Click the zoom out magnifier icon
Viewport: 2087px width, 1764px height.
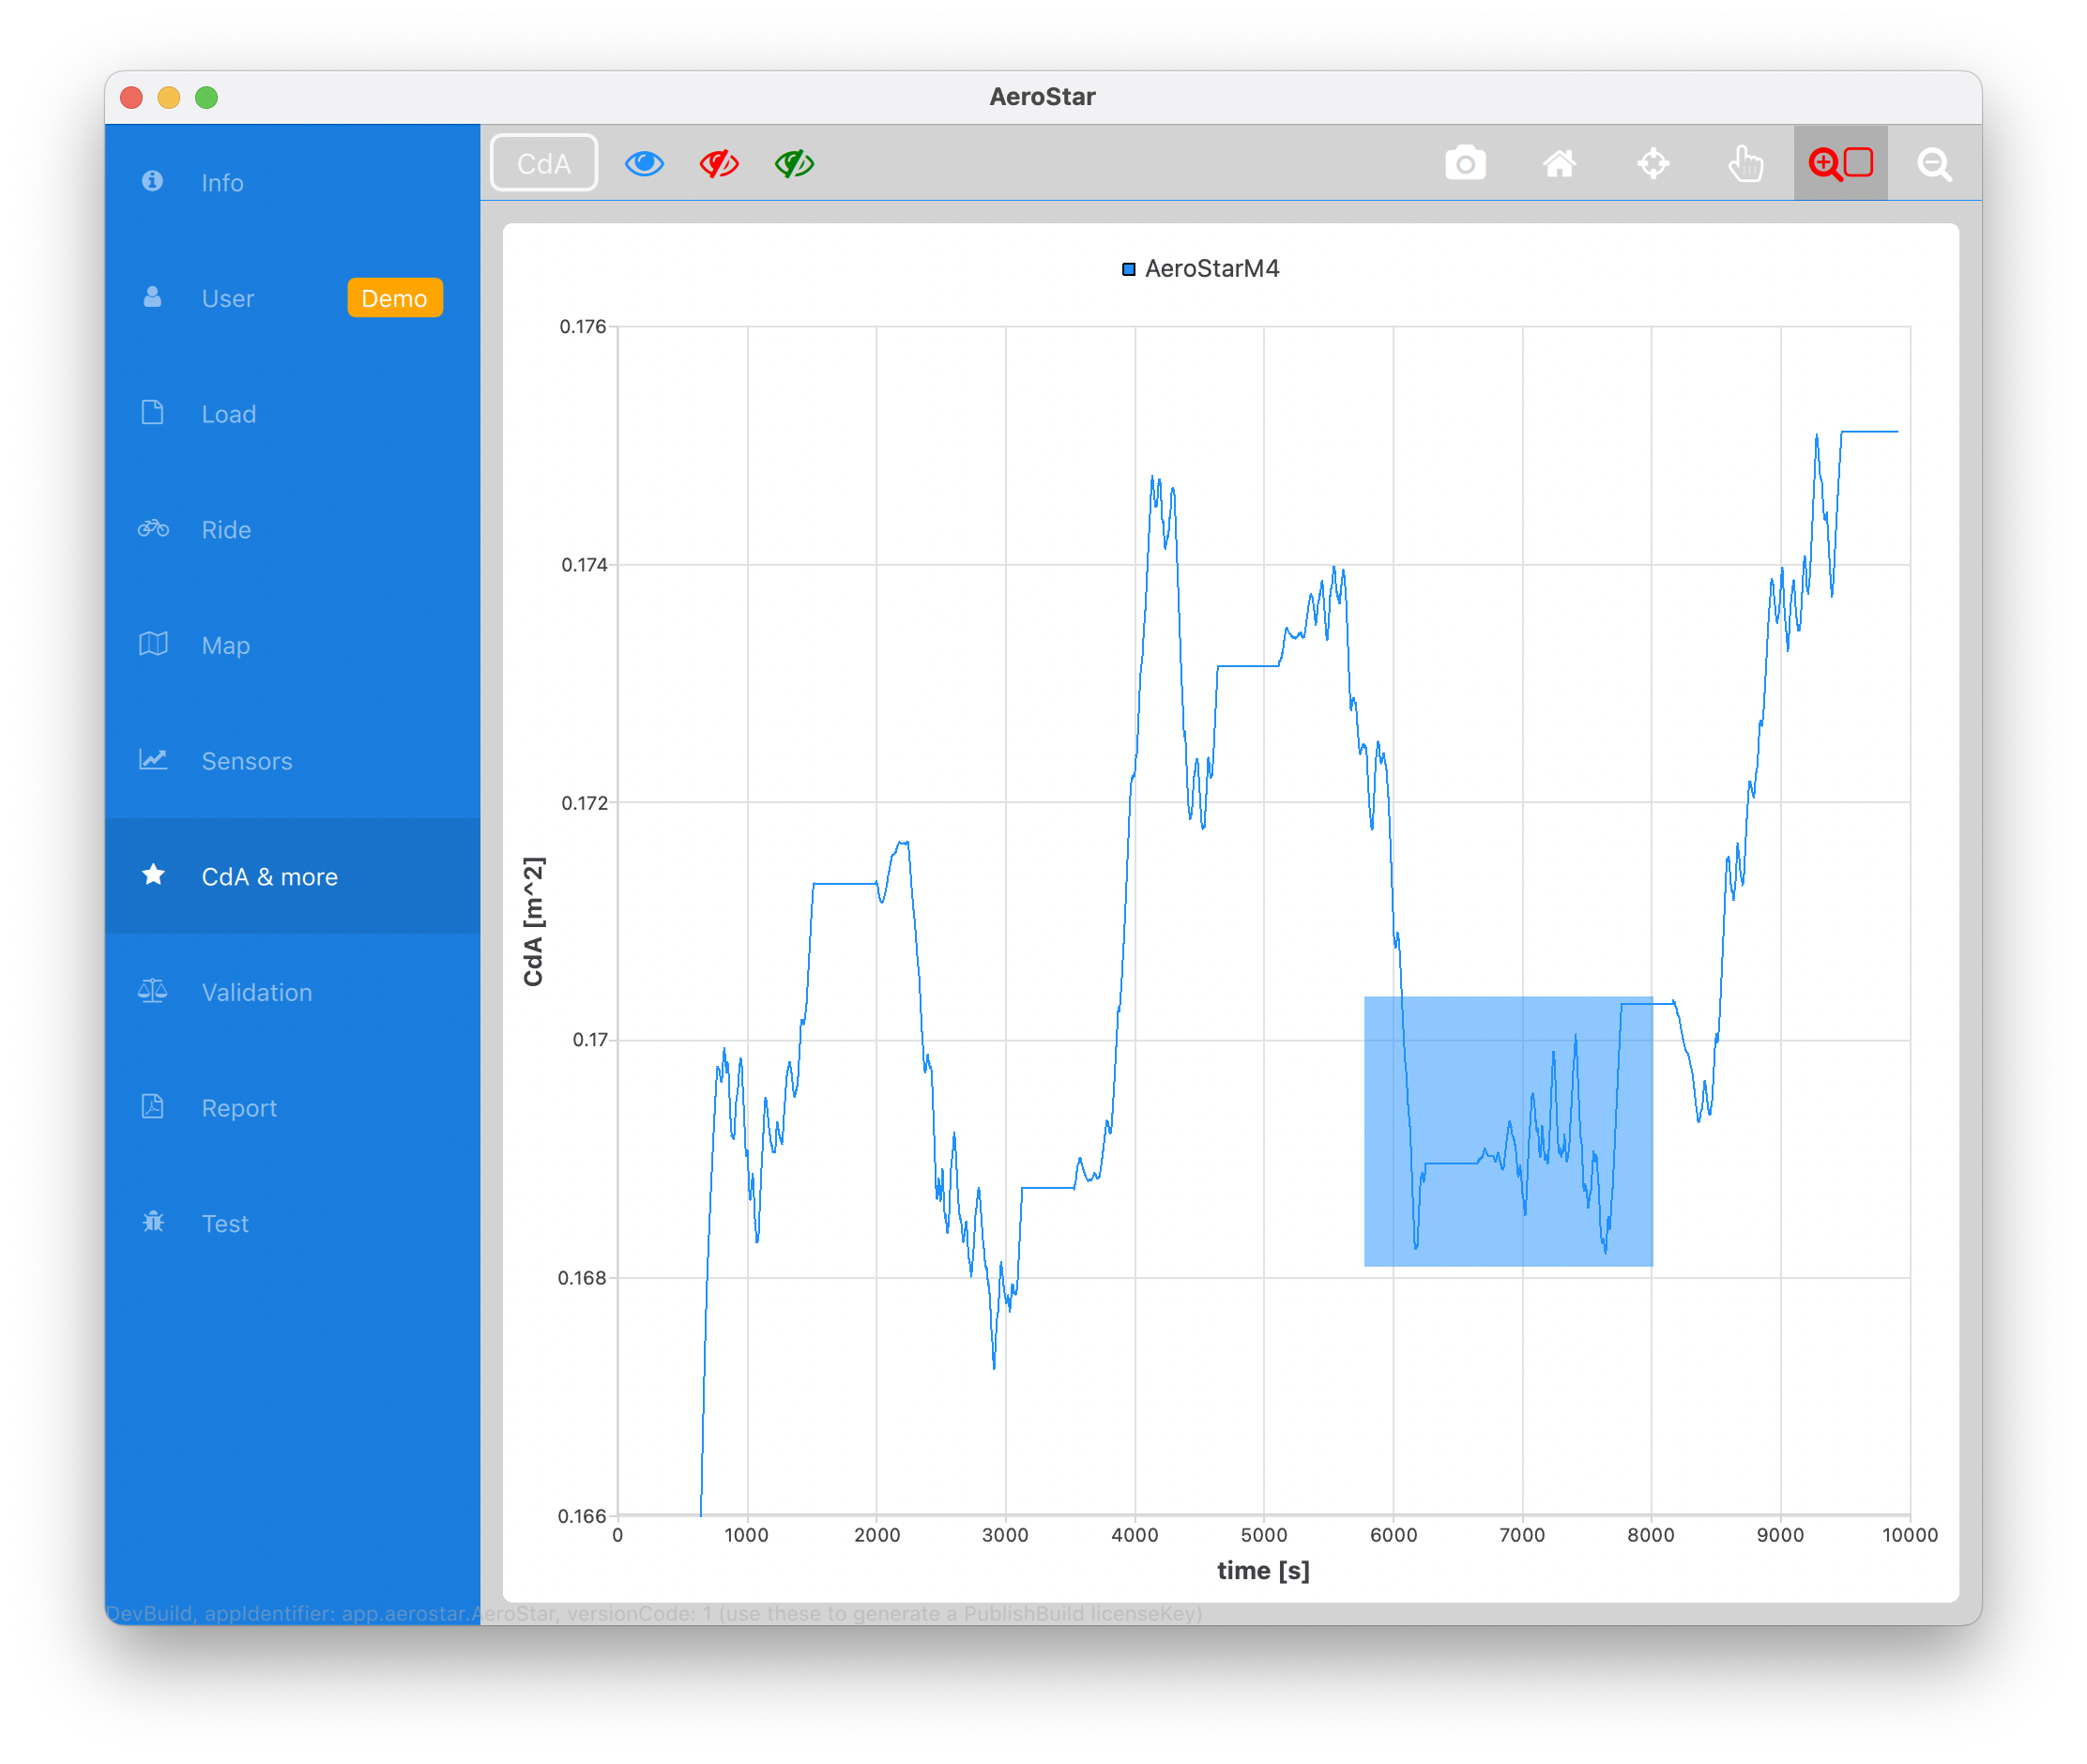coord(1934,163)
